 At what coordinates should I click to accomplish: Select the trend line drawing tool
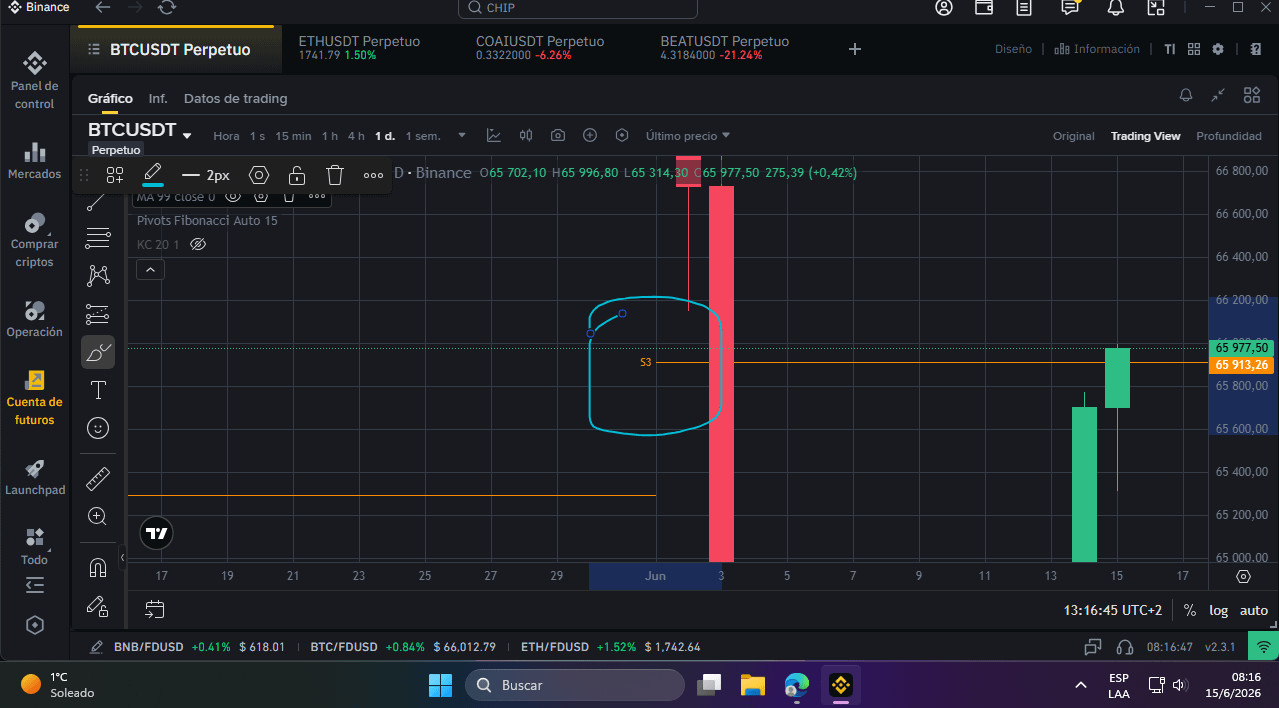97,203
